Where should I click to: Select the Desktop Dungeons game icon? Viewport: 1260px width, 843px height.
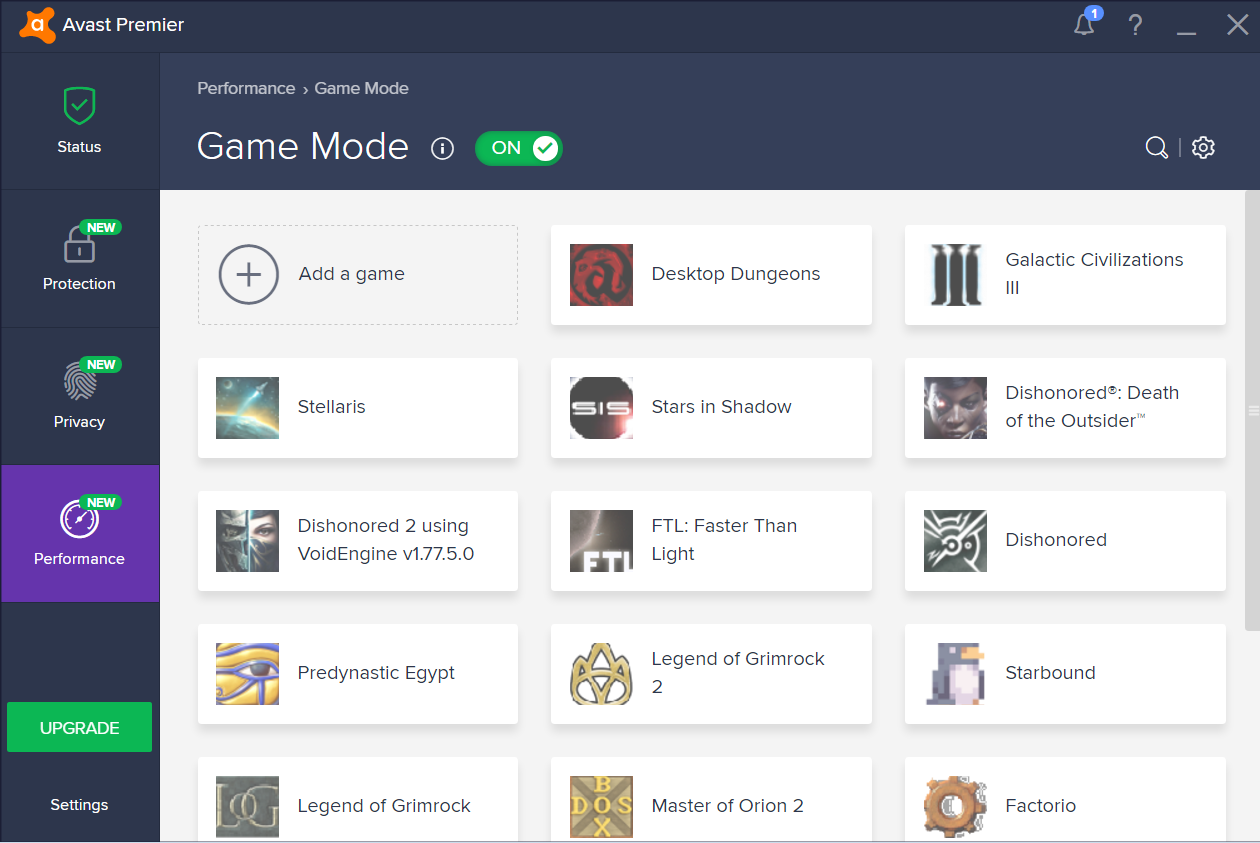[601, 275]
